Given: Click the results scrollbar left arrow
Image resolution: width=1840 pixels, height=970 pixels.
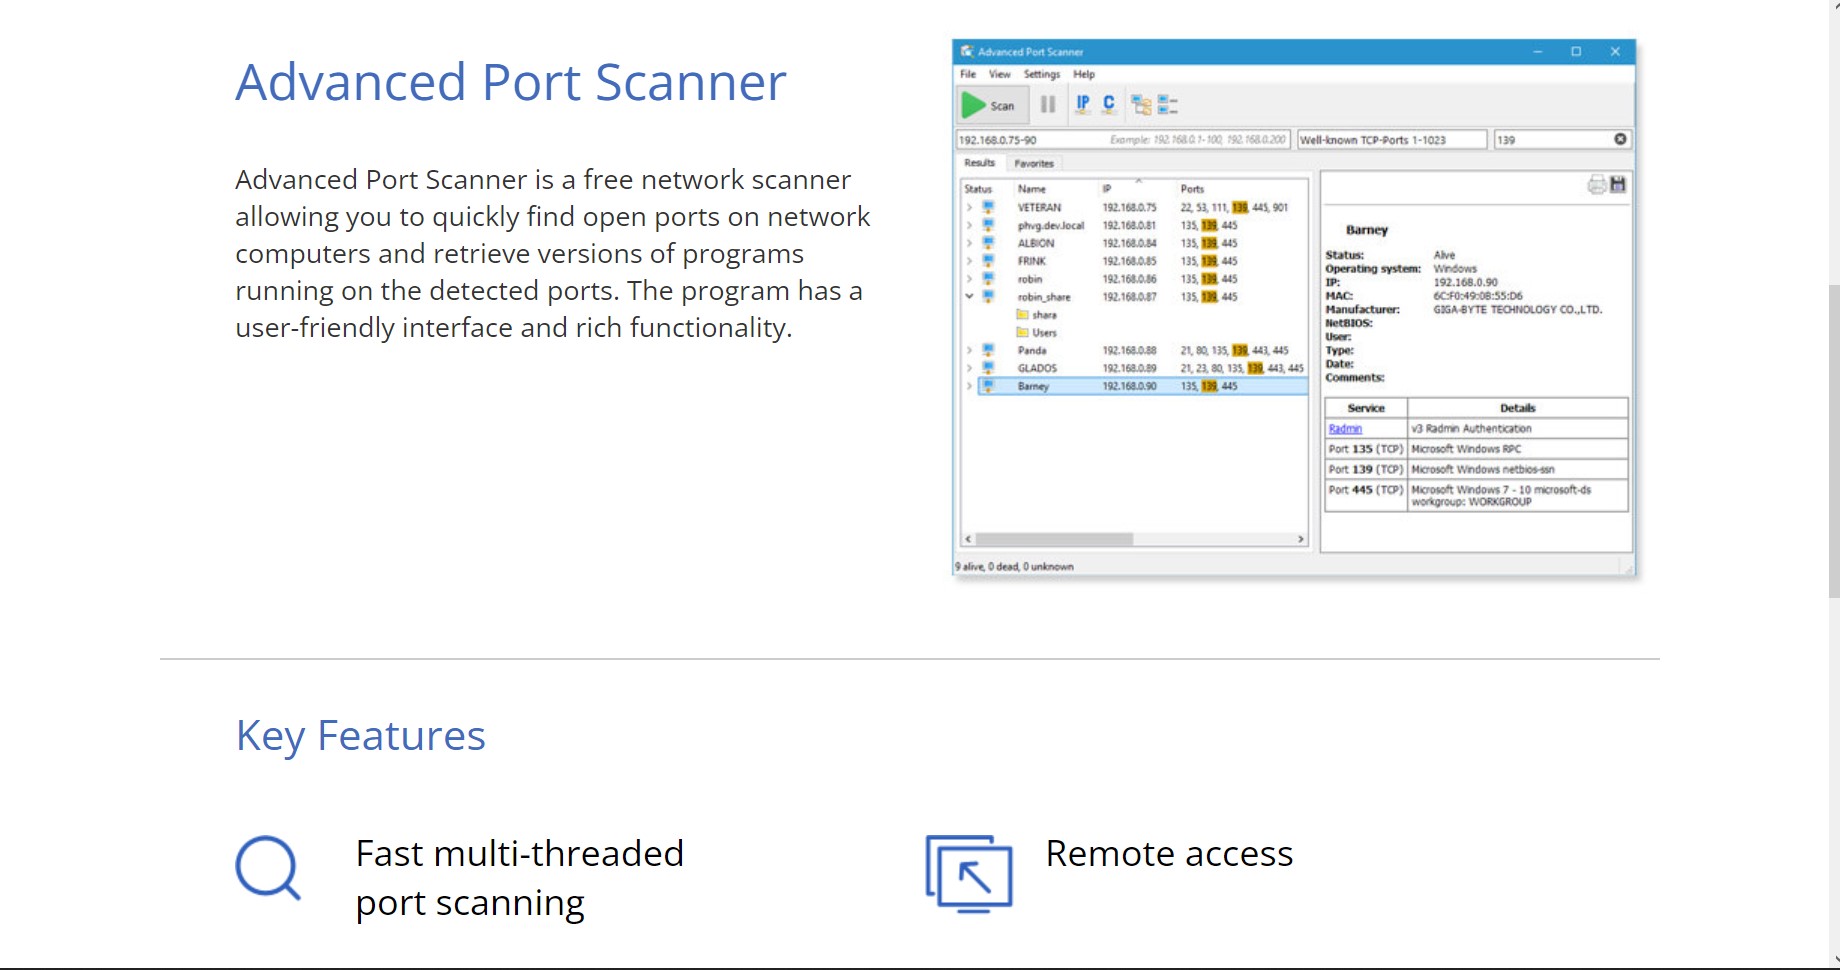Looking at the screenshot, I should 968,539.
